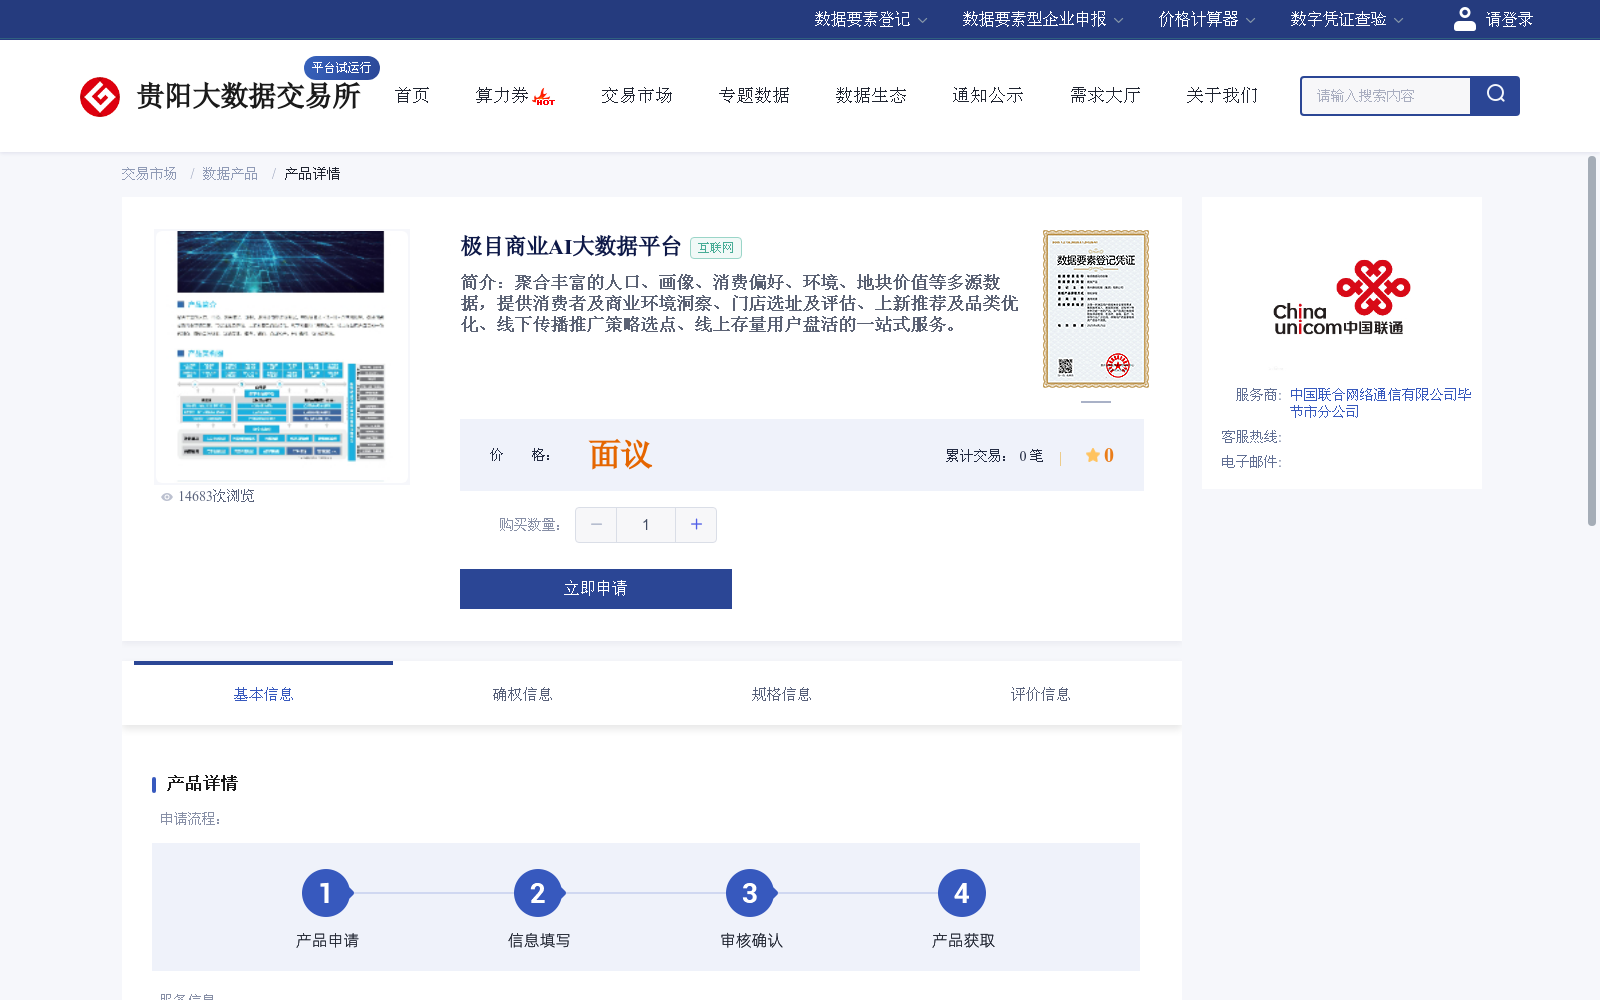Screen dimensions: 1600x1000
Task: Open the product preview thumbnail image
Action: click(x=282, y=357)
